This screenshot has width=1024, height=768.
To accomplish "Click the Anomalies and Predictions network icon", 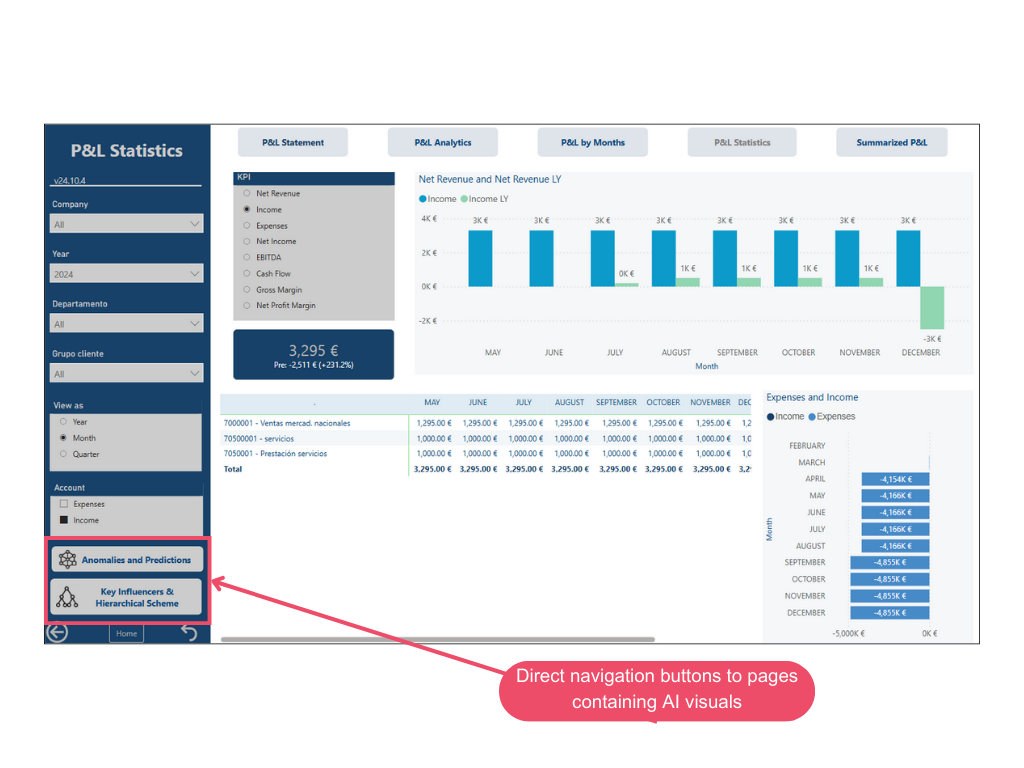I will tap(67, 560).
